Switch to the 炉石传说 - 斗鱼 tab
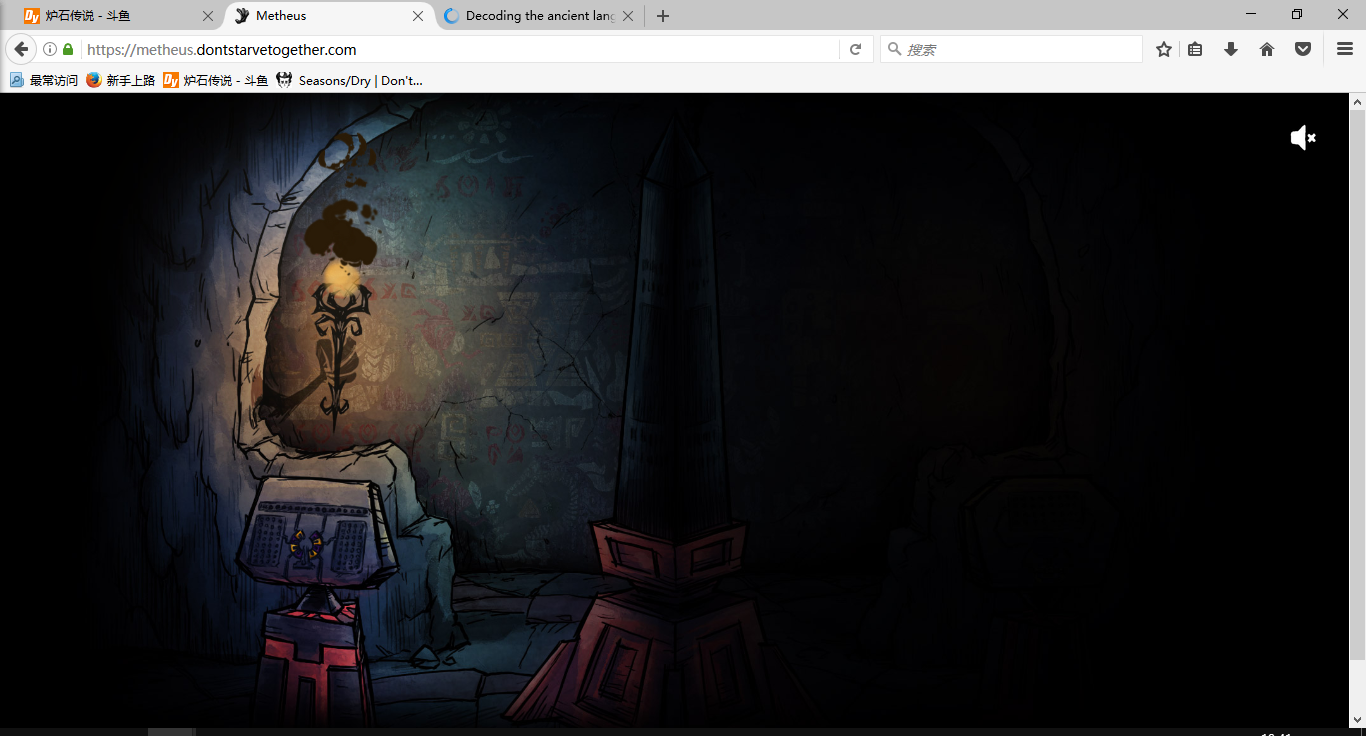Viewport: 1366px width, 736px height. pos(110,16)
